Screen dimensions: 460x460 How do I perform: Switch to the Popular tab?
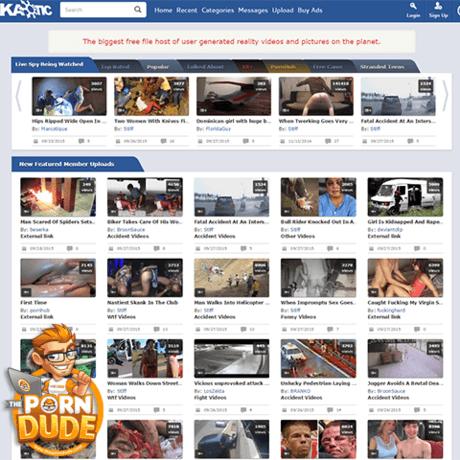tap(158, 67)
